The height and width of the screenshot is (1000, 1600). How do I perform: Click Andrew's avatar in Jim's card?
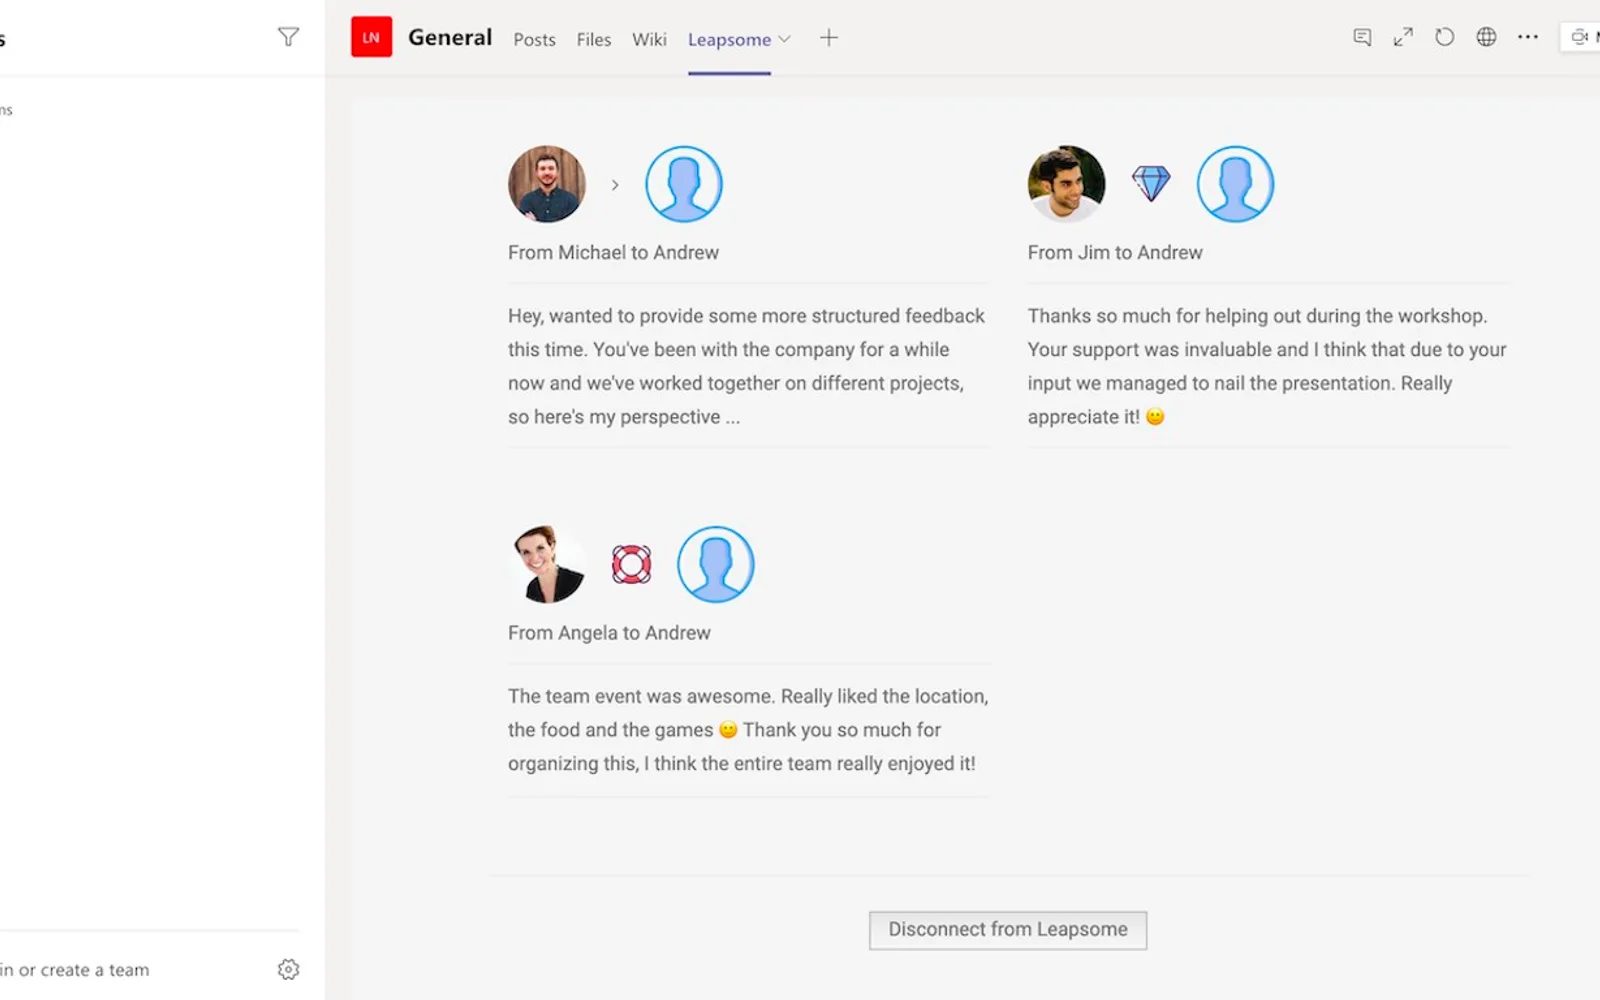[1236, 184]
